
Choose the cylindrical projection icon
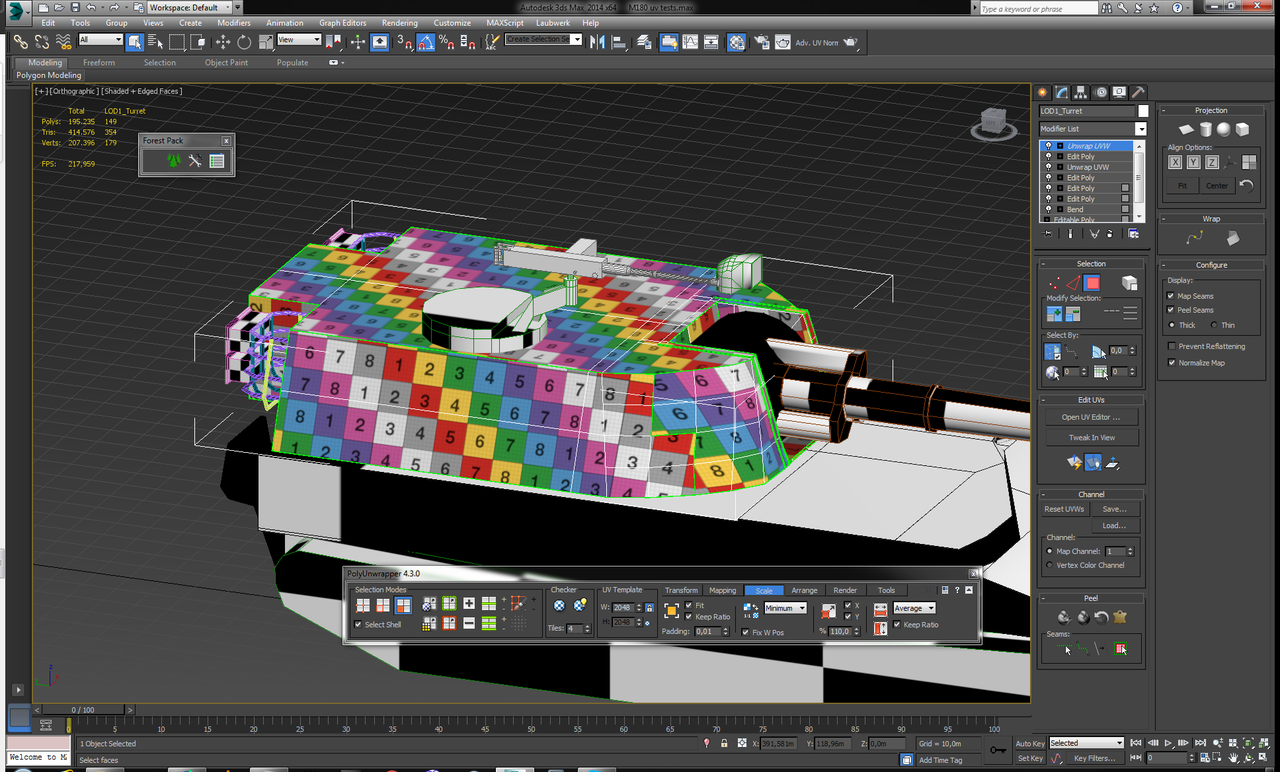click(x=1205, y=129)
